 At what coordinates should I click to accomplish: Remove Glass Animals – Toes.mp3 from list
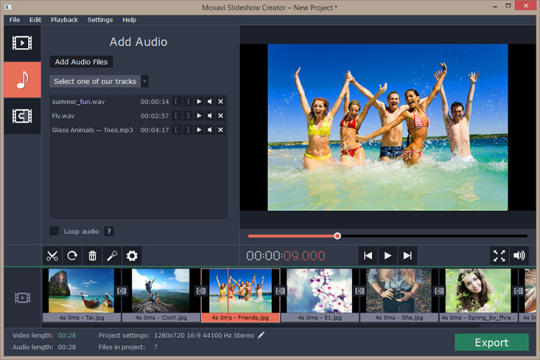(220, 130)
